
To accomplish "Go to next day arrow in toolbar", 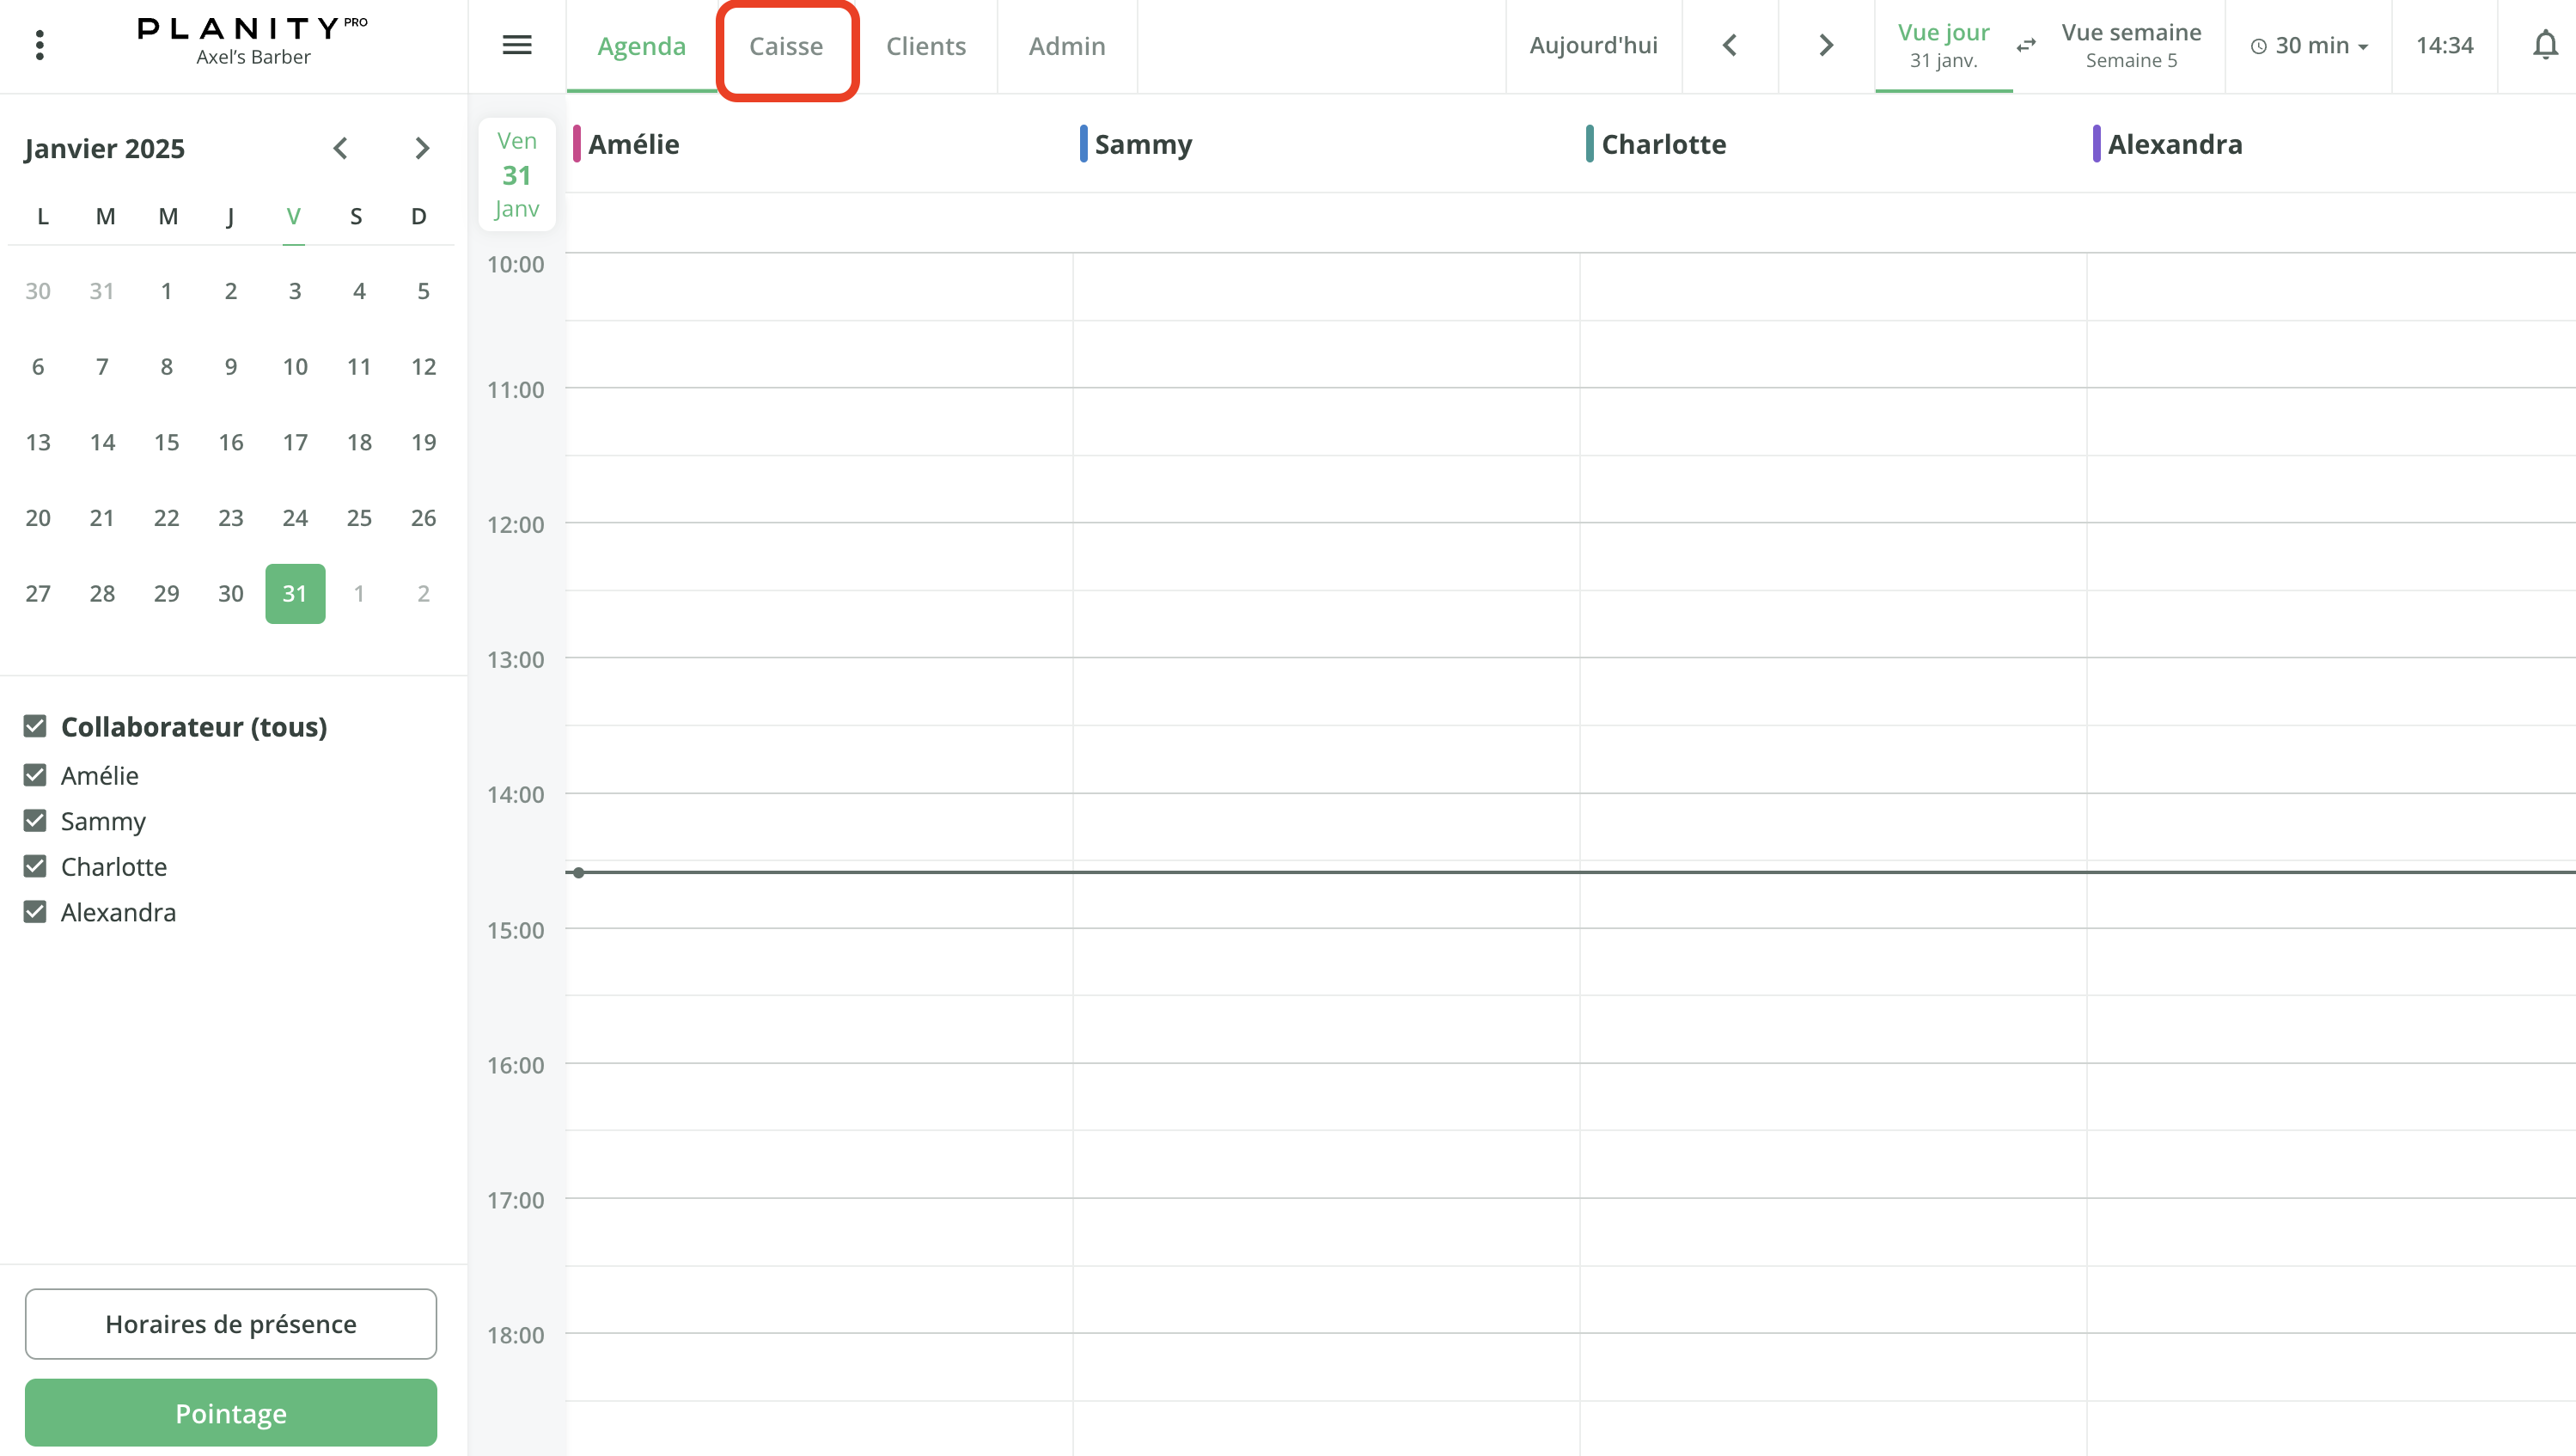I will pos(1826,45).
